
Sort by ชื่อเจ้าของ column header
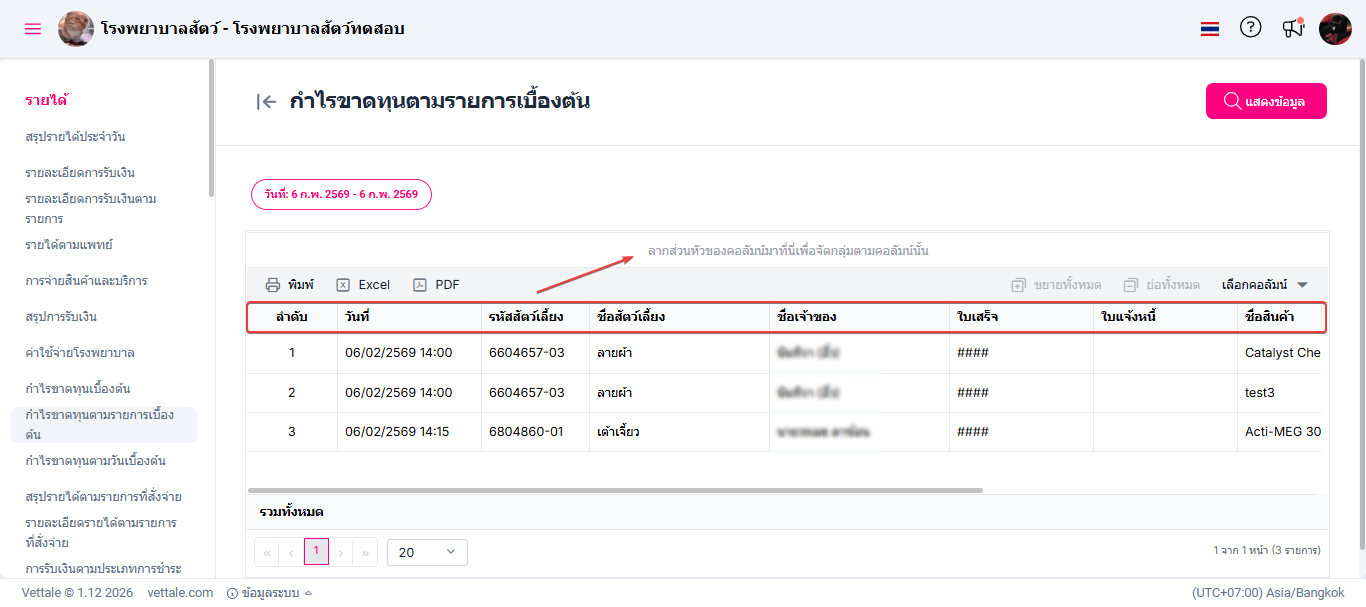[x=859, y=317]
